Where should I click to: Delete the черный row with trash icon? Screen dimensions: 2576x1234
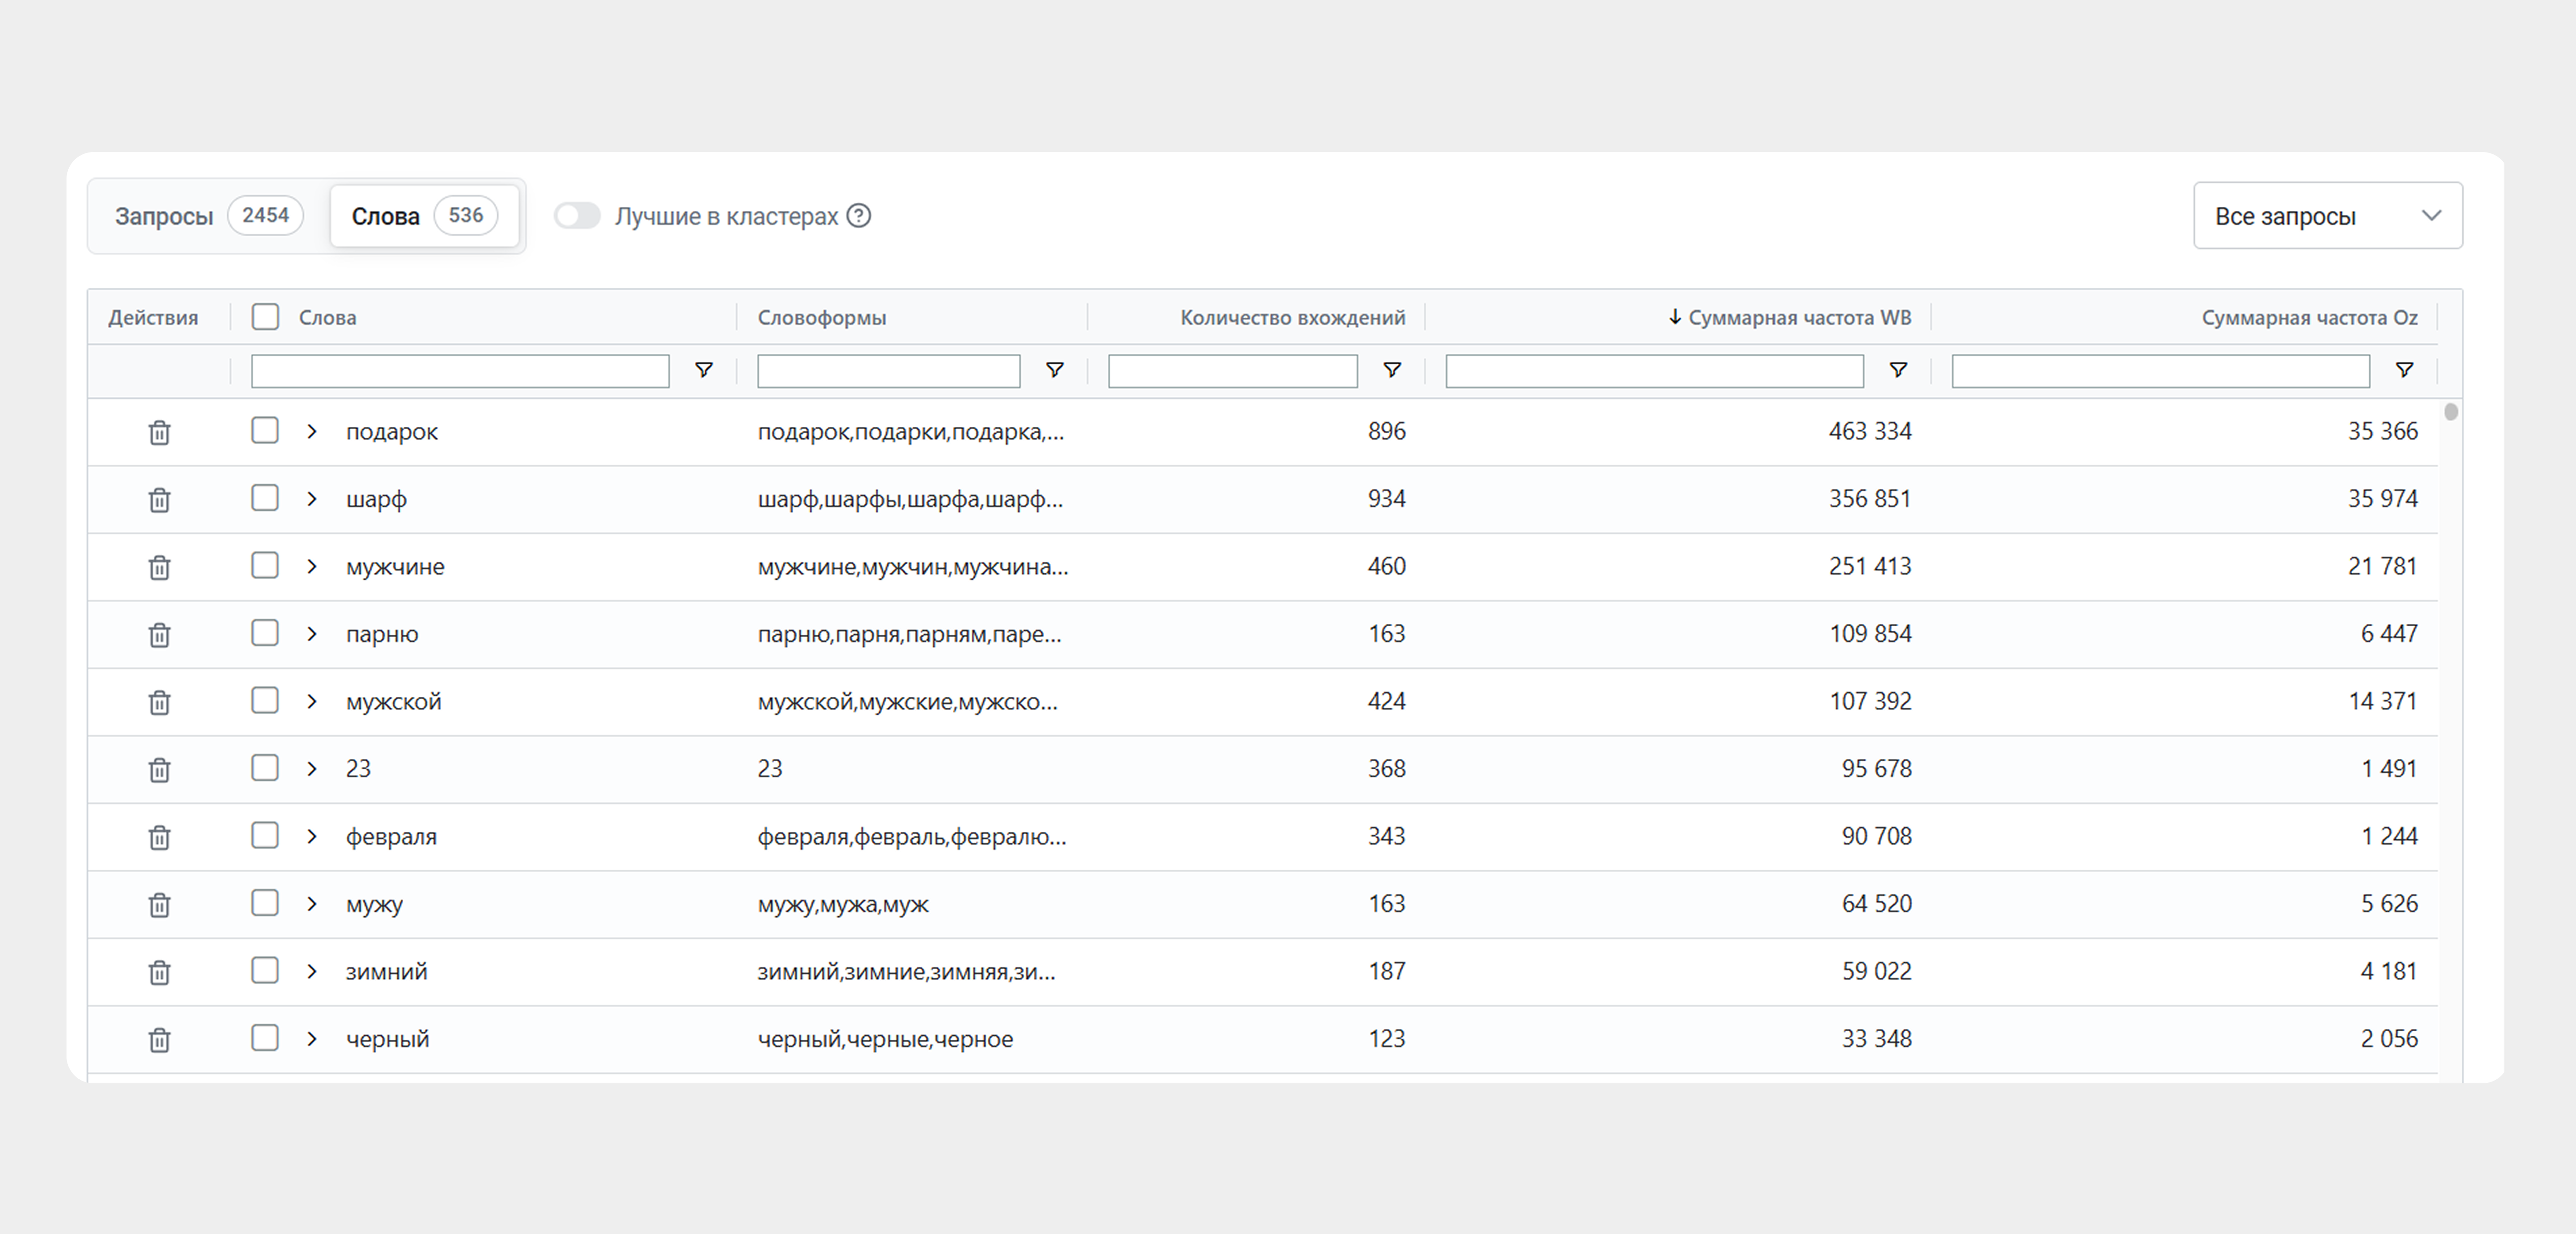pos(159,1039)
